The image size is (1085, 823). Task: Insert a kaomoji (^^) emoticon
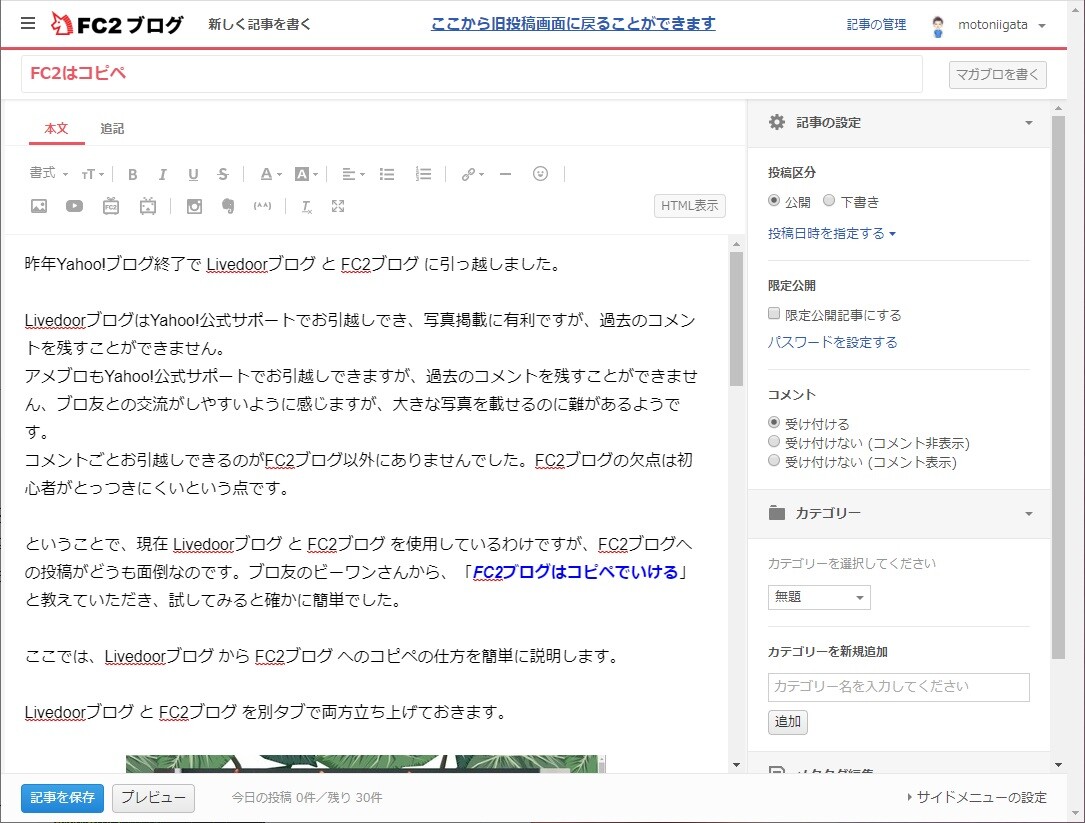[262, 206]
